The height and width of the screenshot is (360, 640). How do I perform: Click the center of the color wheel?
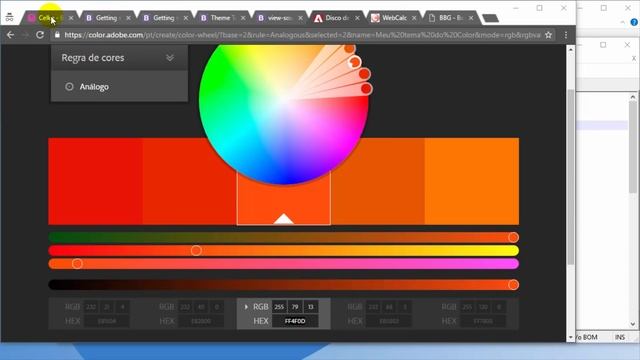click(284, 99)
